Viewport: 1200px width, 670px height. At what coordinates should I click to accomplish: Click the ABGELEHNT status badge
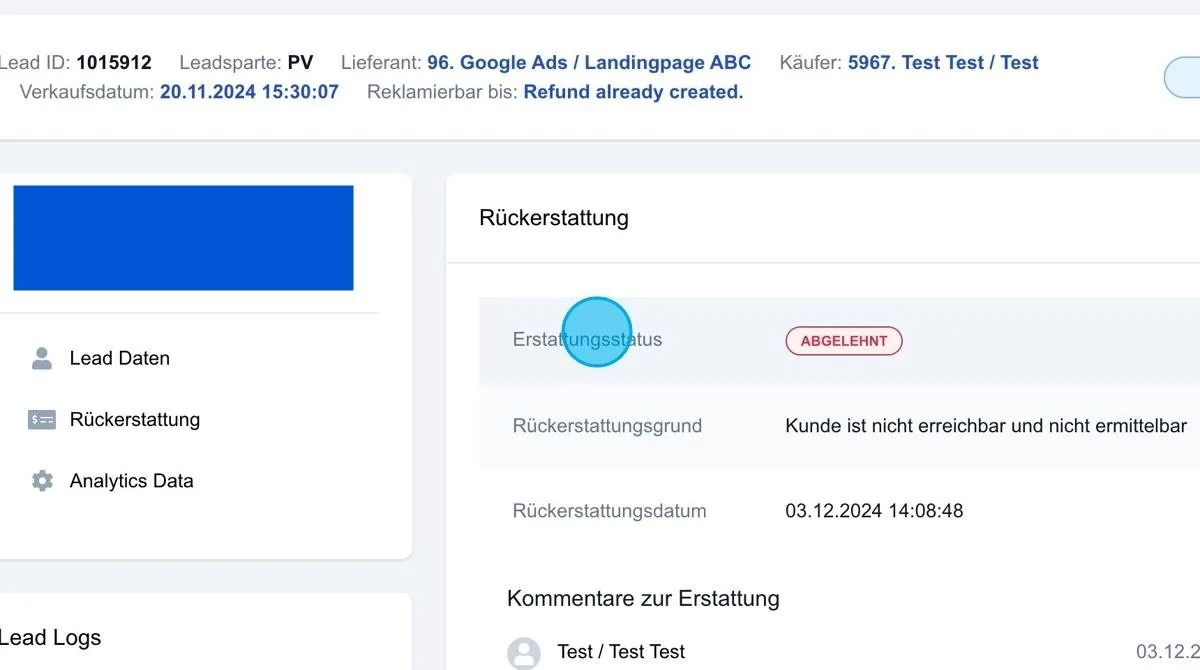click(x=844, y=341)
